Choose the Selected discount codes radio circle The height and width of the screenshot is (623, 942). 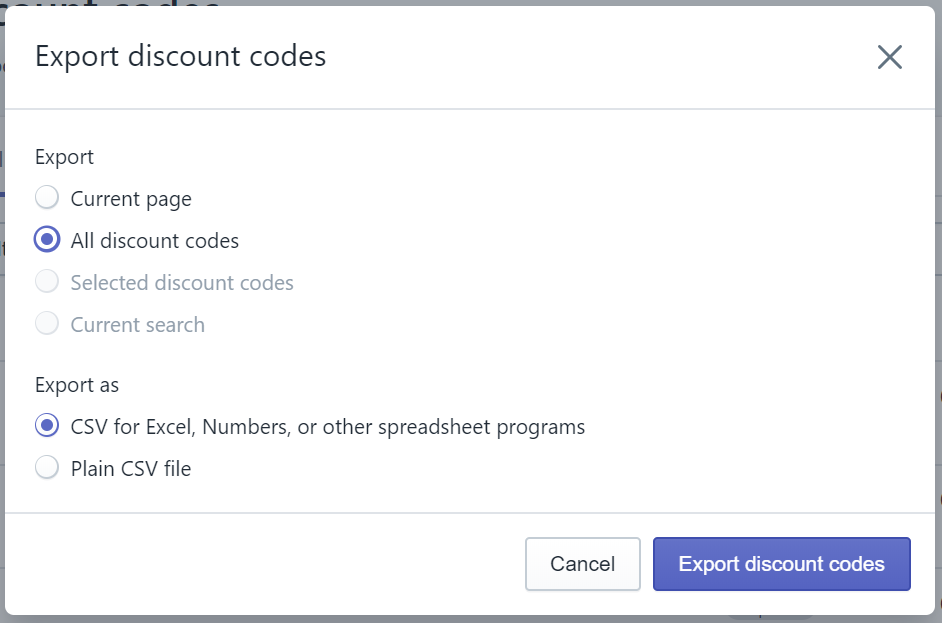tap(47, 281)
